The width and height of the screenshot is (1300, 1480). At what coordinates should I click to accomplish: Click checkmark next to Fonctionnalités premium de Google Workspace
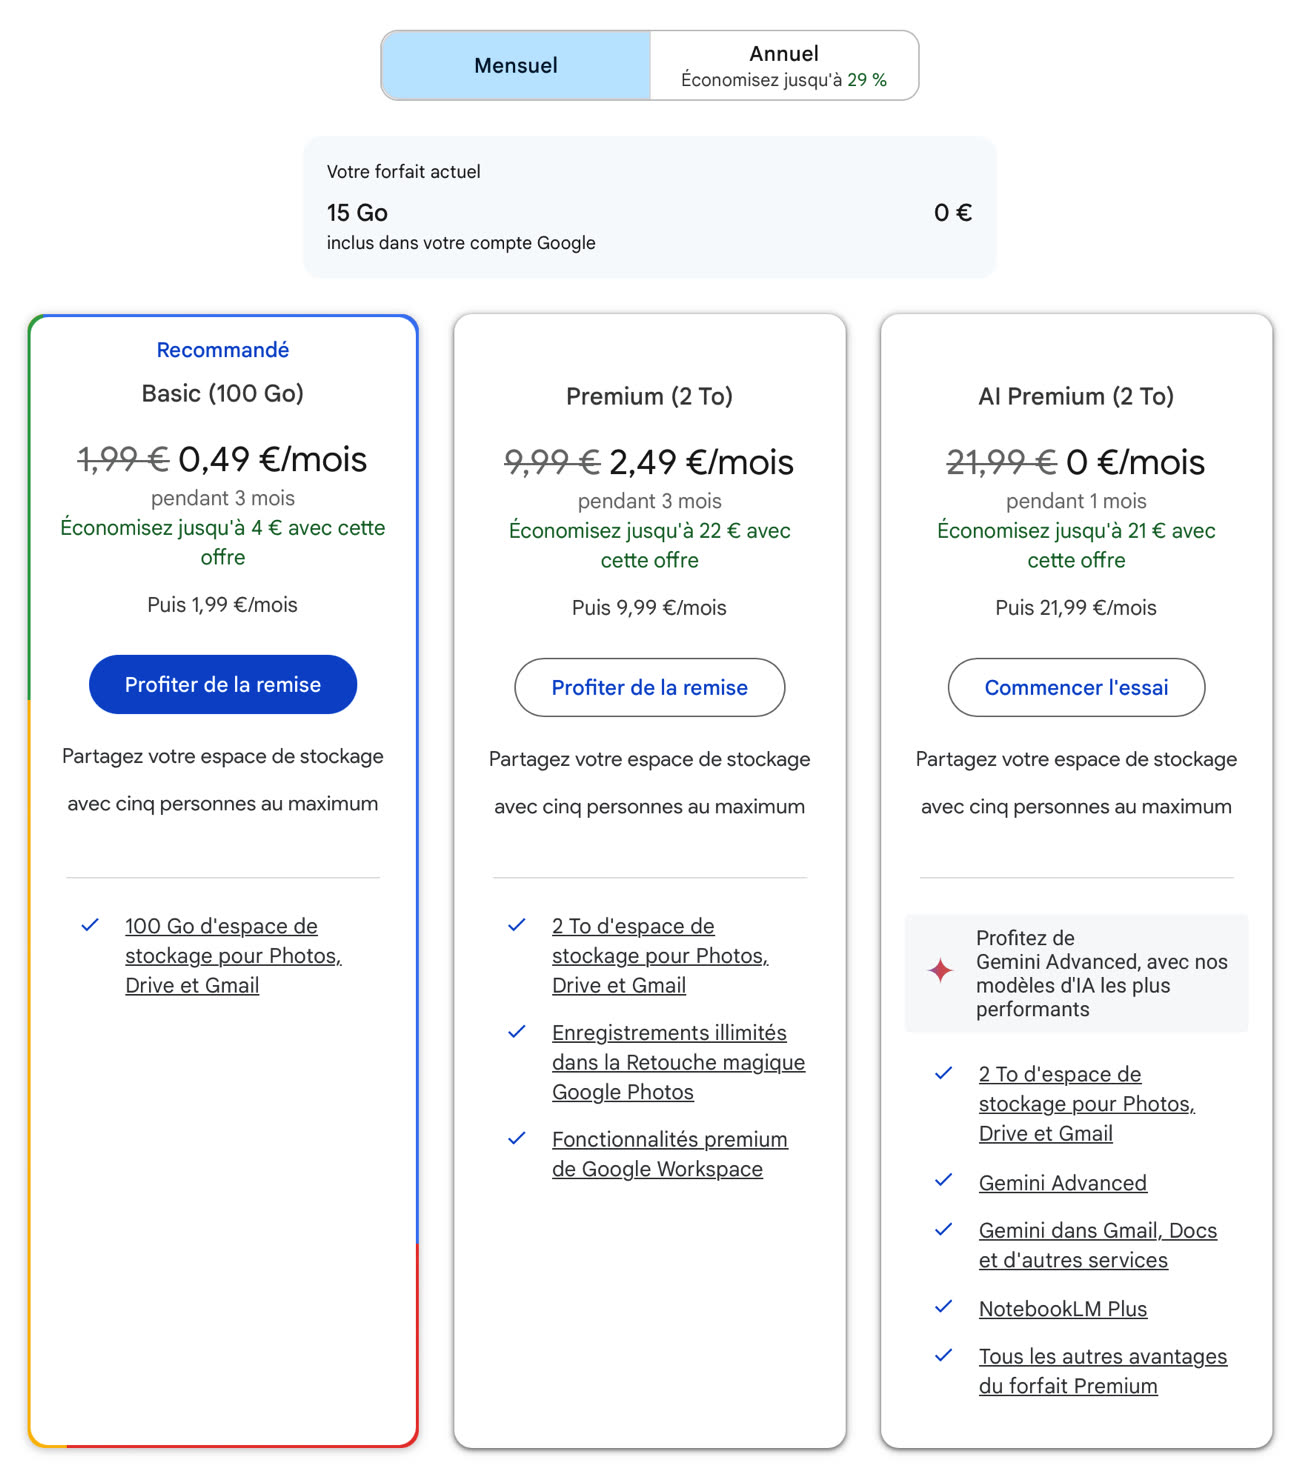tap(517, 1138)
